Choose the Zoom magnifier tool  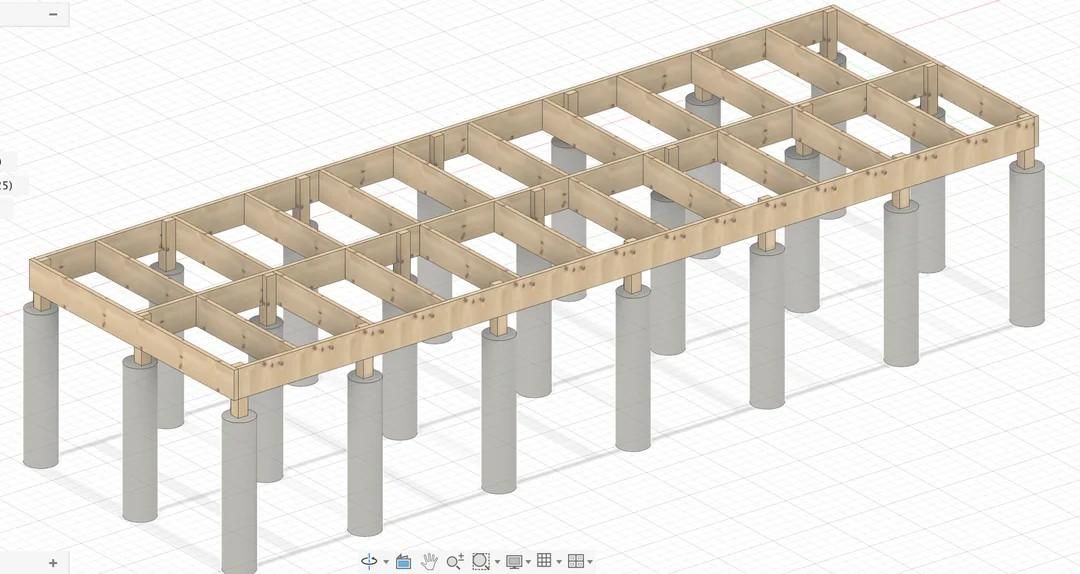pyautogui.click(x=455, y=561)
